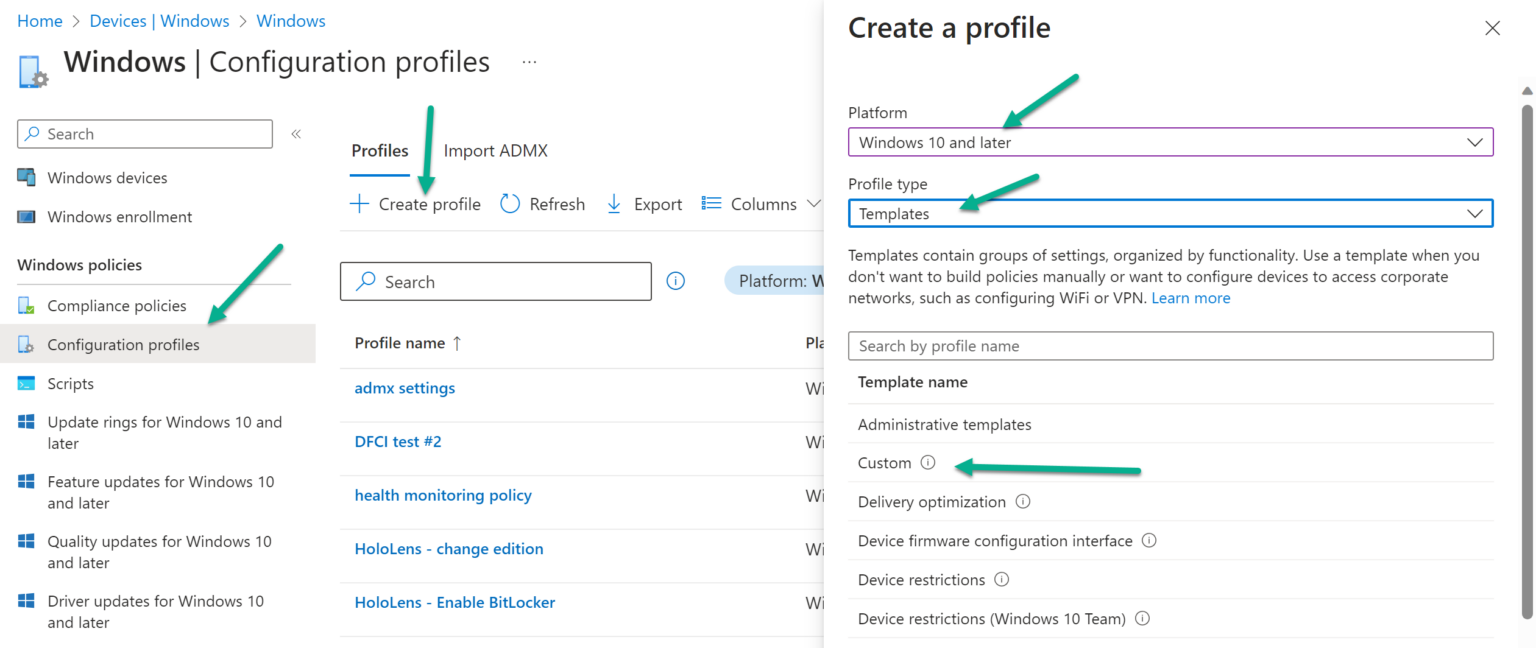The width and height of the screenshot is (1536, 648).
Task: Export profiles via the download arrow icon
Action: pos(613,203)
